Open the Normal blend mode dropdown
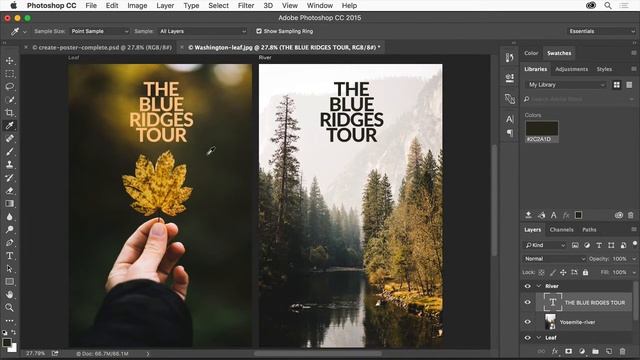The width and height of the screenshot is (640, 360). 554,259
